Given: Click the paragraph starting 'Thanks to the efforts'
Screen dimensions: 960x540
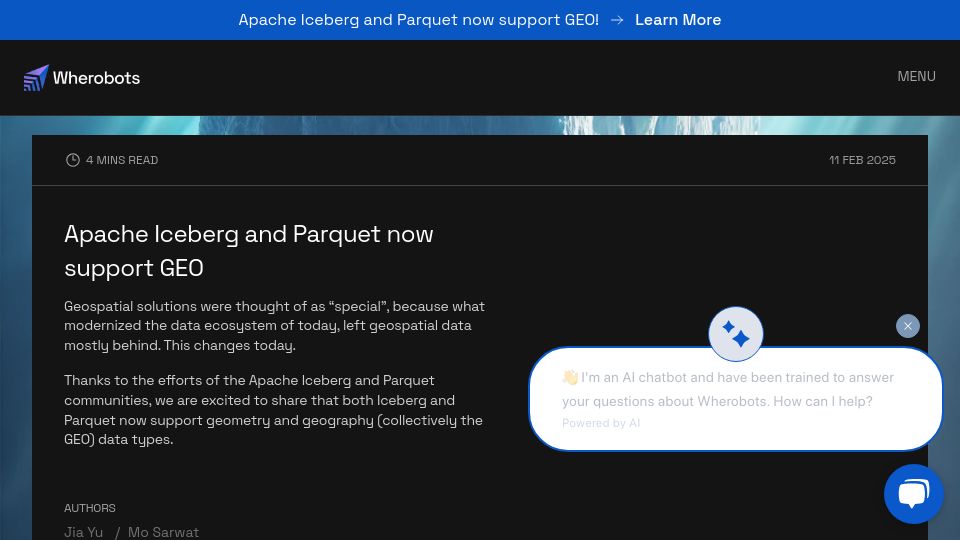Looking at the screenshot, I should click(x=274, y=410).
